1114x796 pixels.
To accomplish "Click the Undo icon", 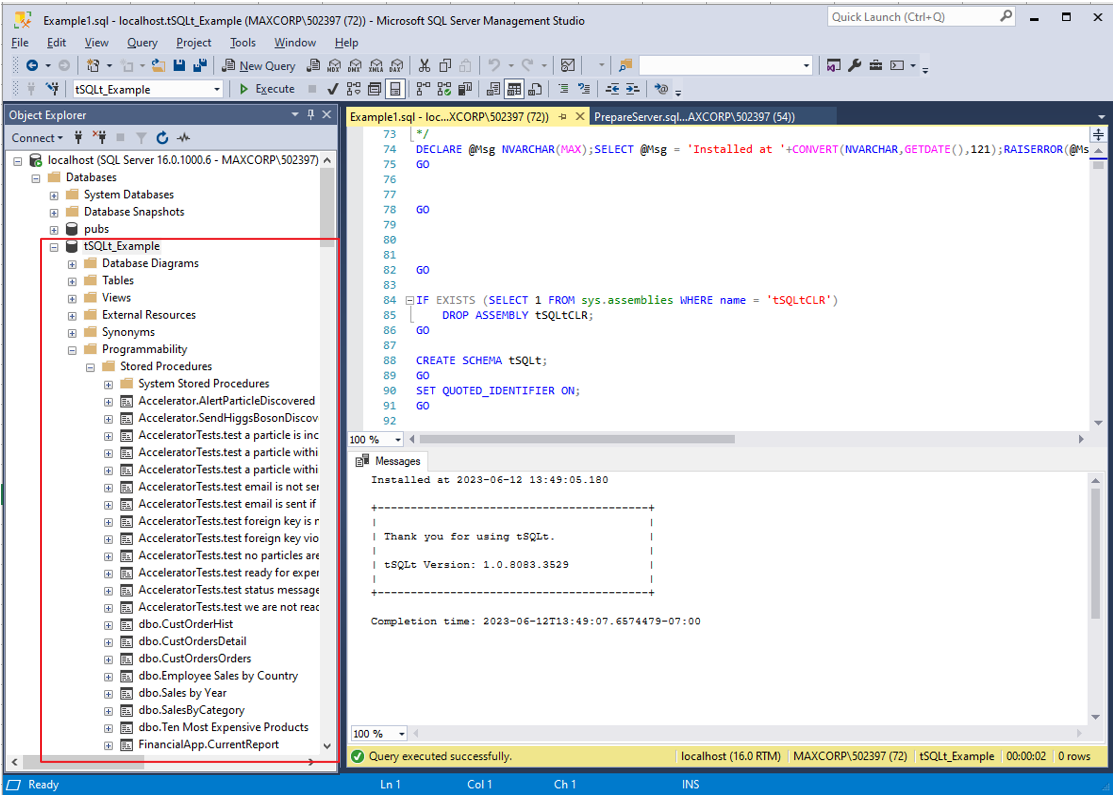I will point(493,65).
